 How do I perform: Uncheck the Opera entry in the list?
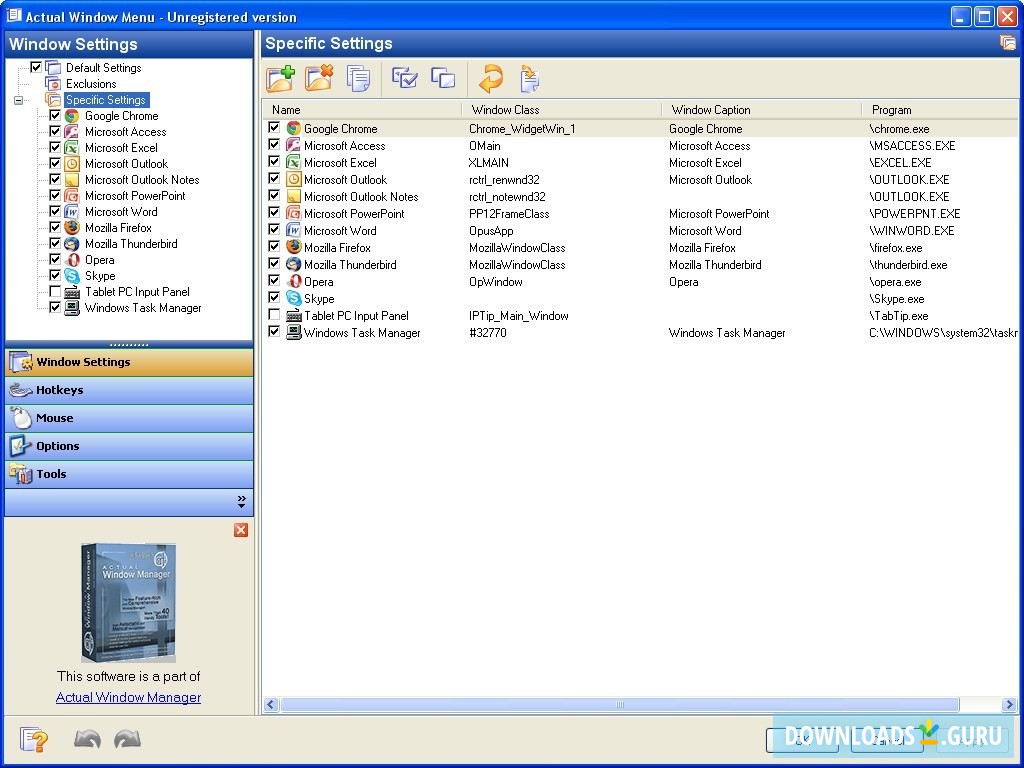coord(274,281)
